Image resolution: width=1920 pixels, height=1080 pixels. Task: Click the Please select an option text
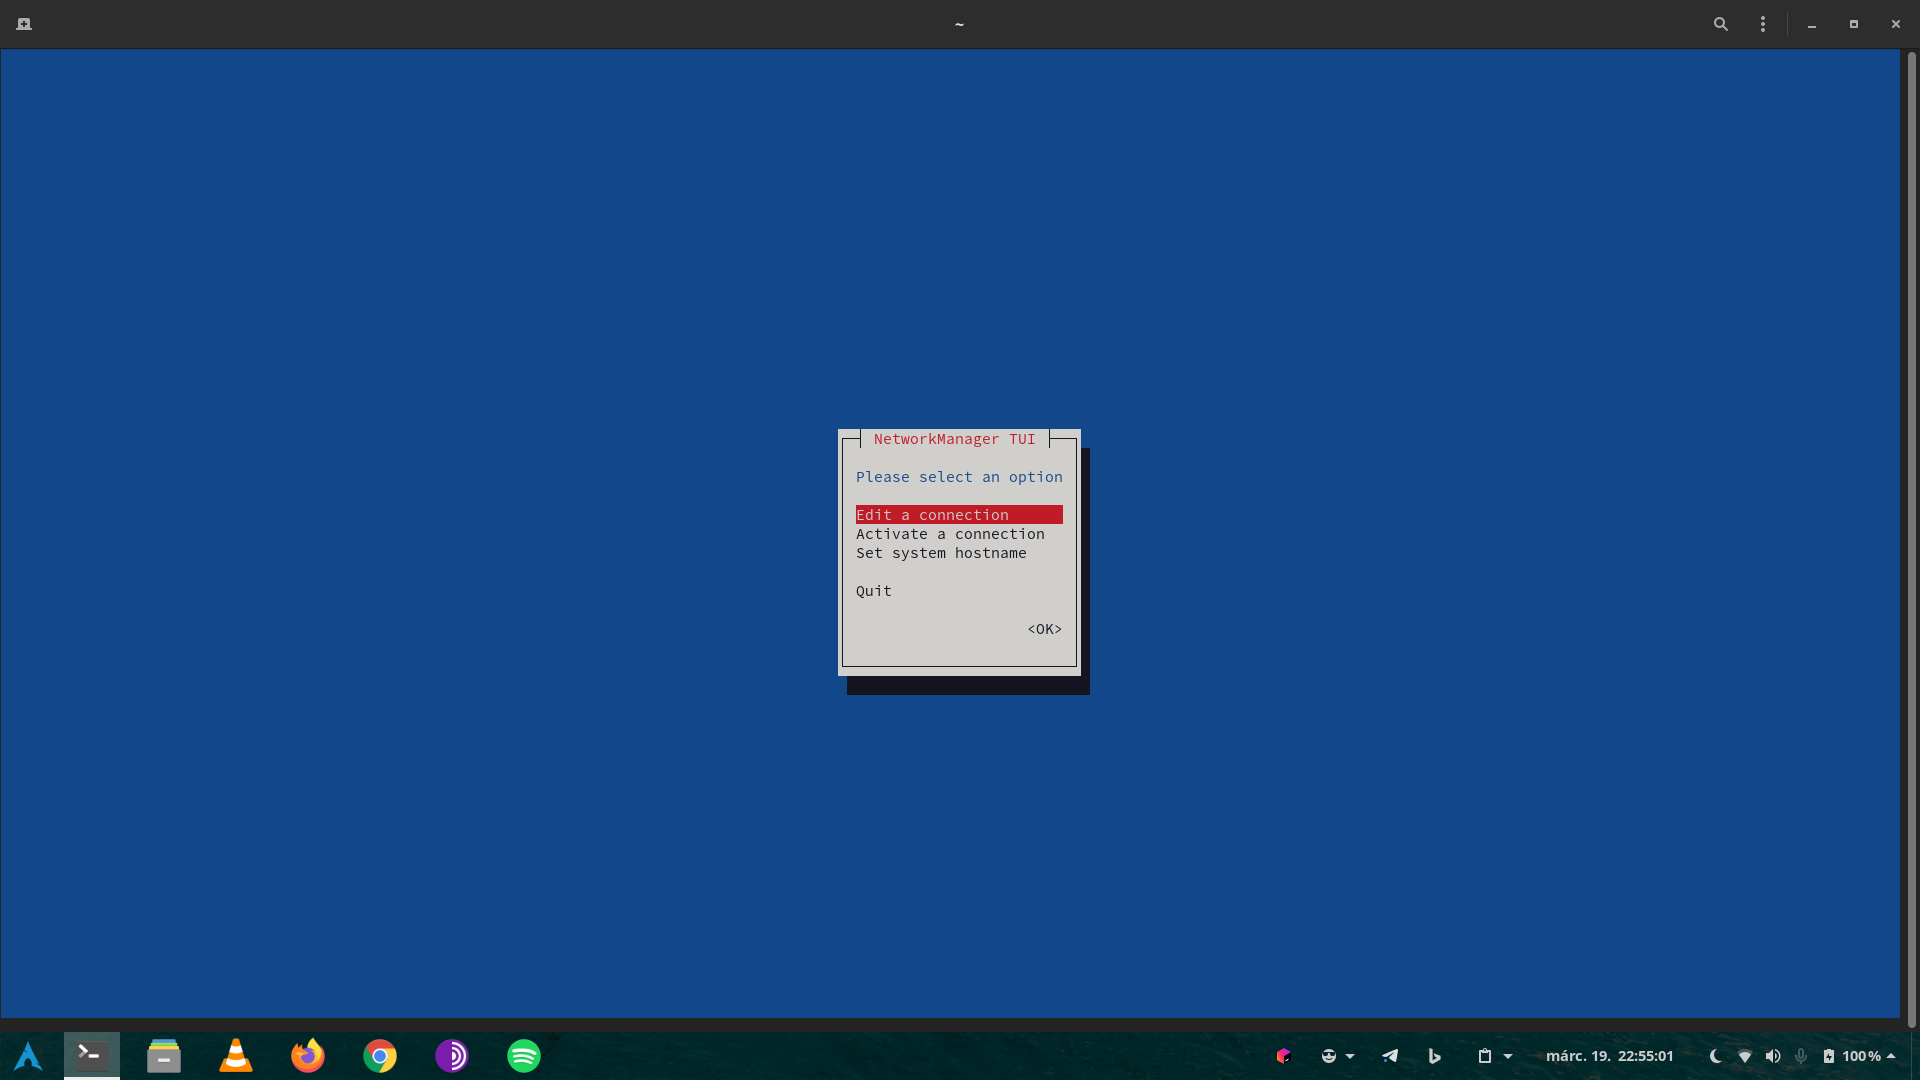(959, 477)
